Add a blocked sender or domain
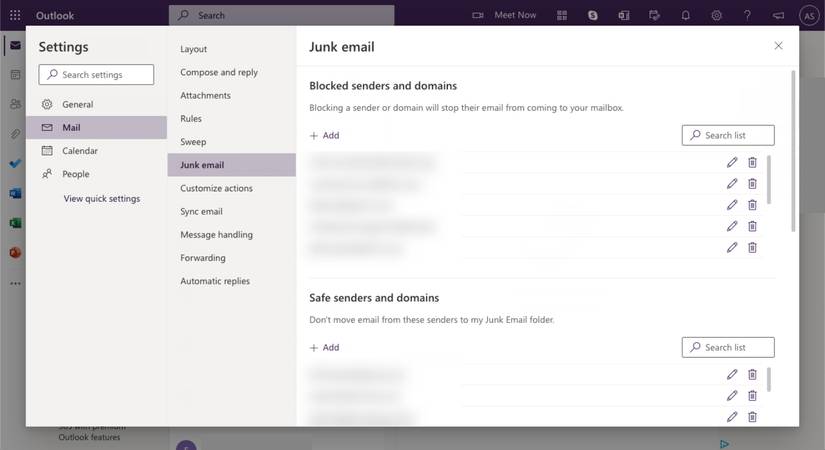 [325, 135]
